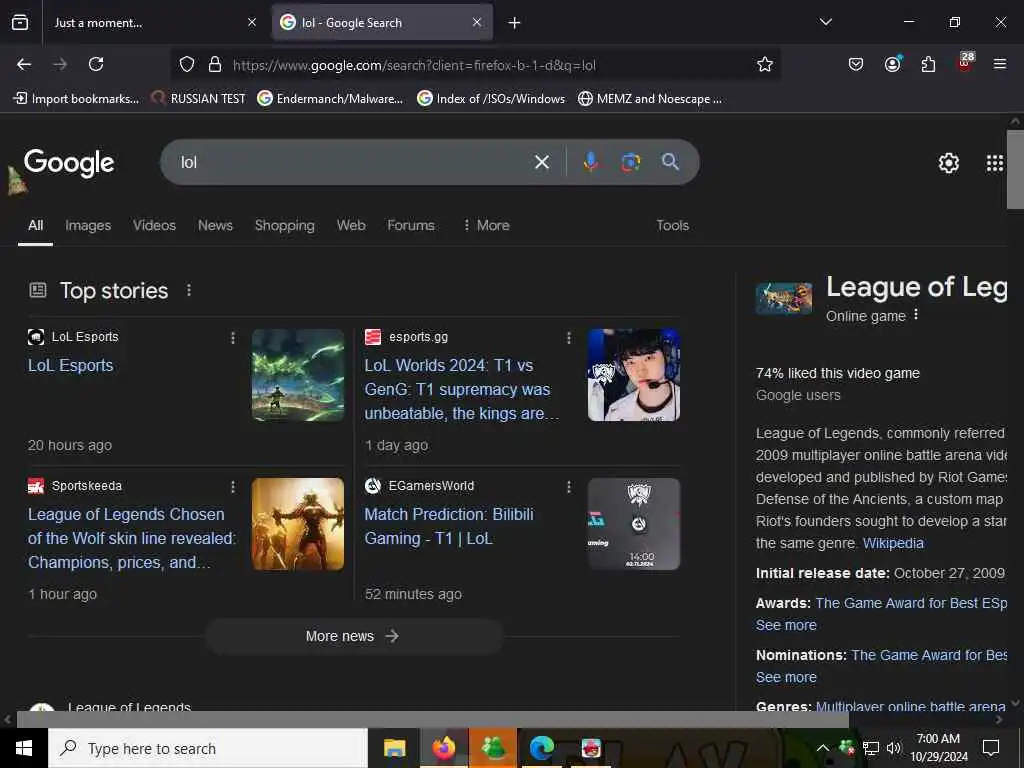Open the Chosen of the Wolf skin article
1024x768 pixels.
pyautogui.click(x=132, y=538)
